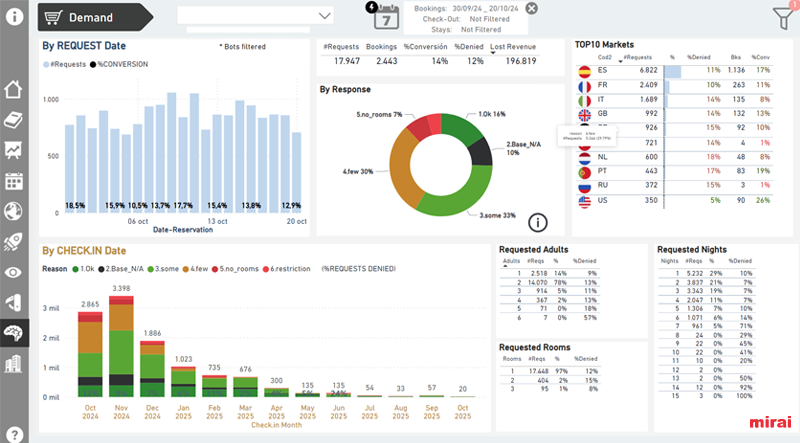800x443 pixels.
Task: Click the United Kingdom flag icon
Action: (x=585, y=115)
